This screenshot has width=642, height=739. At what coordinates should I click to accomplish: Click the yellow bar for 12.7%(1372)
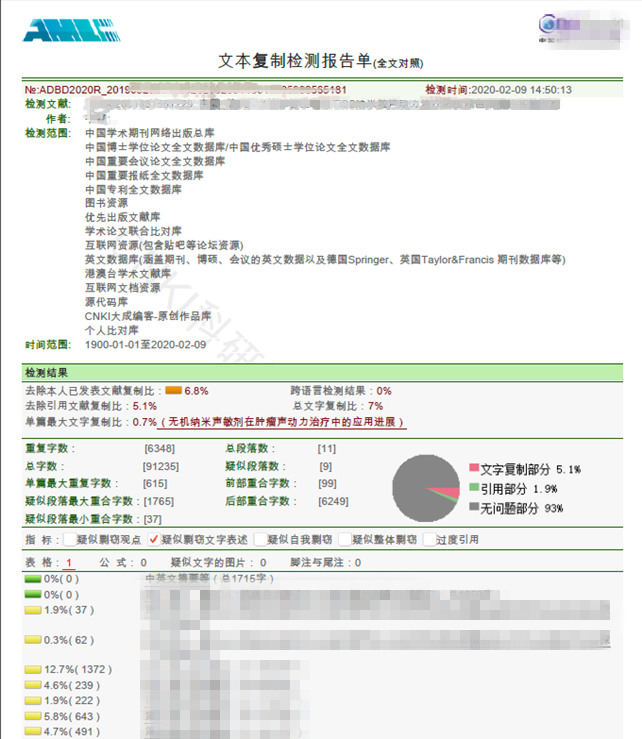[33, 669]
